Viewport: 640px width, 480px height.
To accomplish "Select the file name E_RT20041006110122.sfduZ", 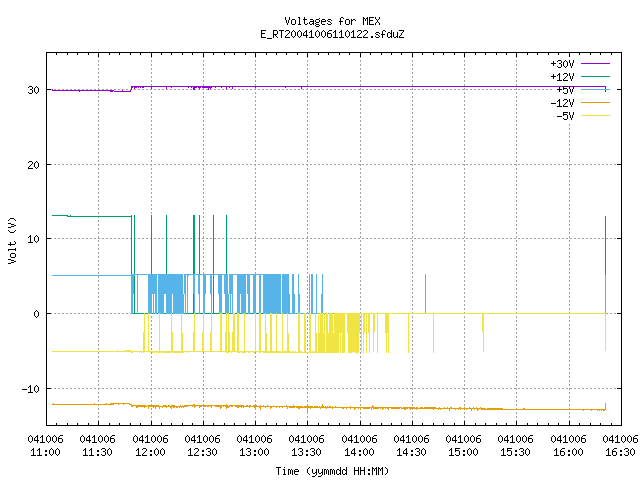I will [332, 34].
